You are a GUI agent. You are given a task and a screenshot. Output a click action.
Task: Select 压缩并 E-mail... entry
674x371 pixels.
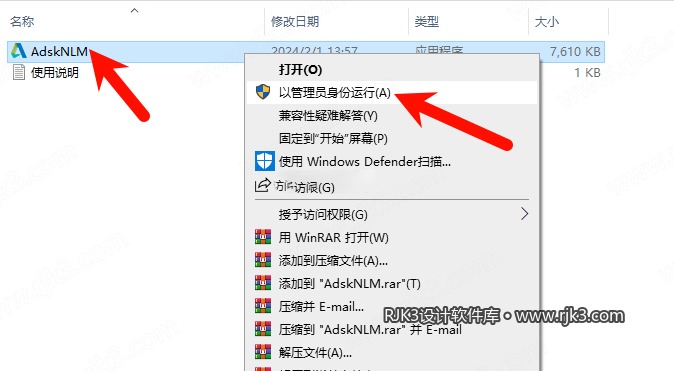[392, 307]
